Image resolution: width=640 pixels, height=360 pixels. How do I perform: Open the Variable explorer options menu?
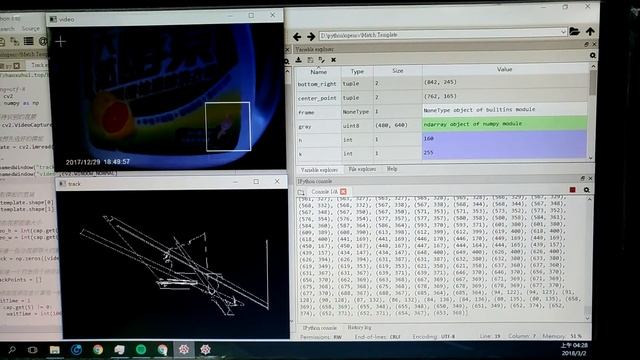(x=593, y=55)
